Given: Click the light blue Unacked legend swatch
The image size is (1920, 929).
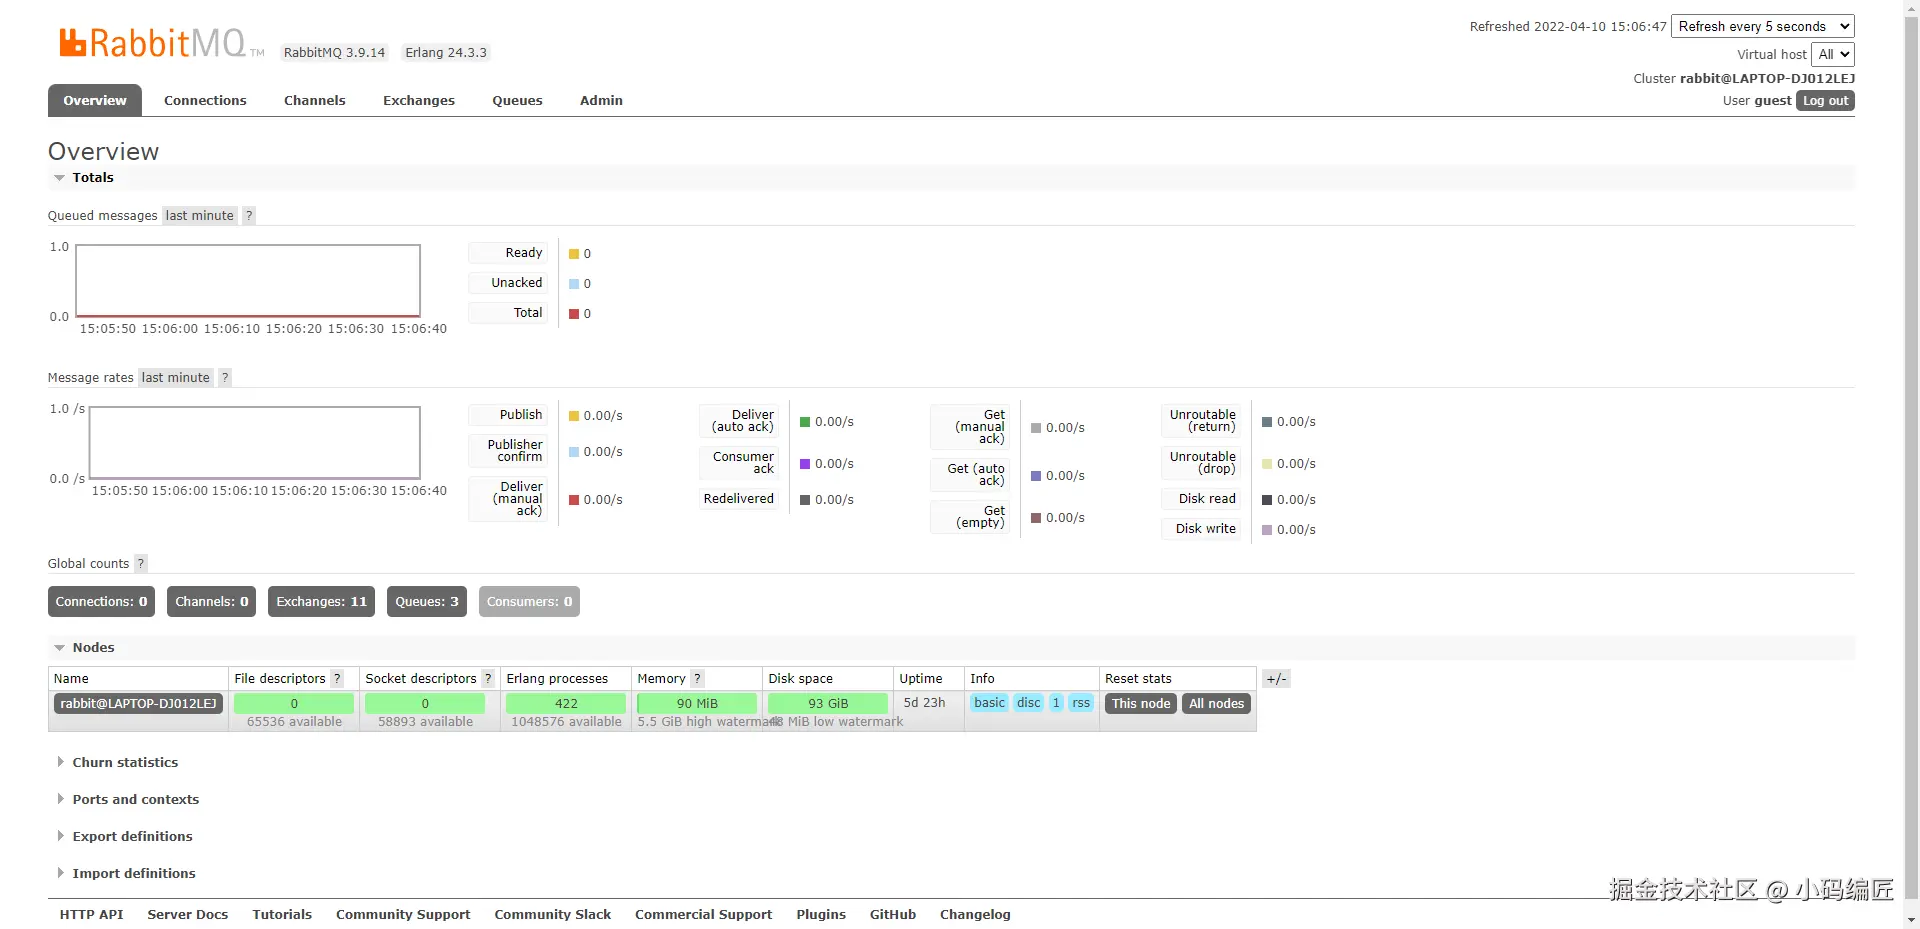Looking at the screenshot, I should pos(574,284).
